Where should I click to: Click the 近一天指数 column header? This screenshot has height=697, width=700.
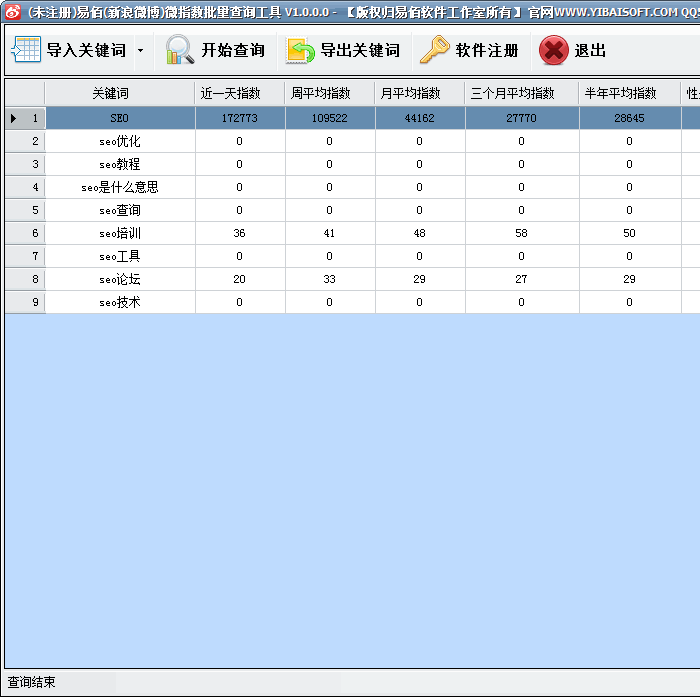tap(240, 93)
